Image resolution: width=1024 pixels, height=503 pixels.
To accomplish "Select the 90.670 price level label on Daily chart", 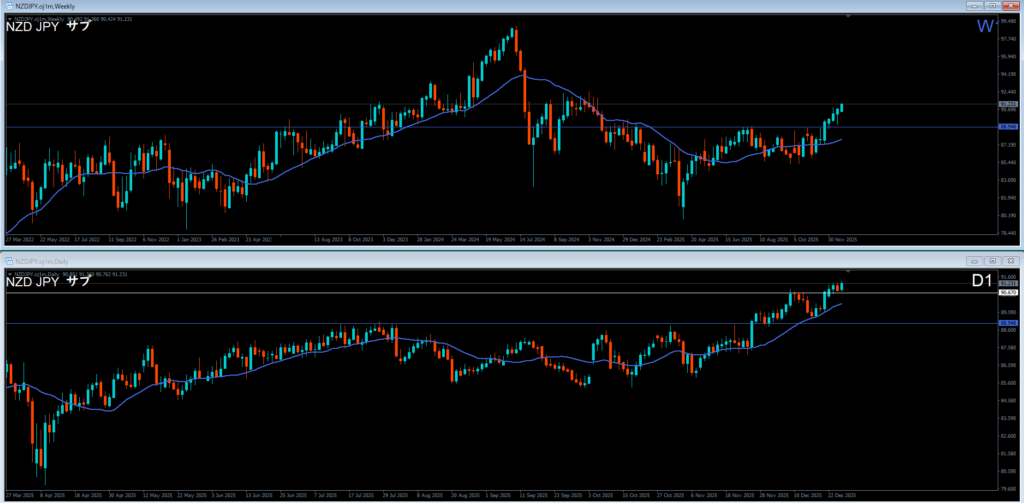I will coord(1008,293).
